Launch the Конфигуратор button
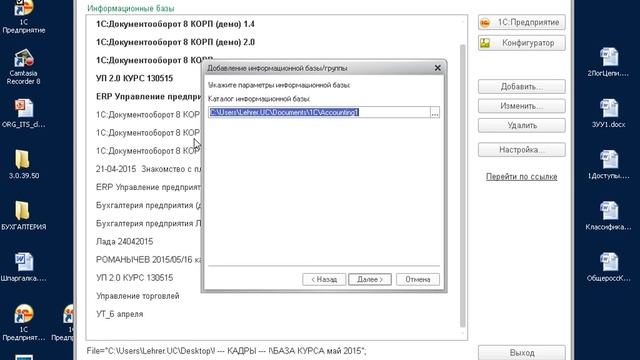640x360 pixels. 522,43
